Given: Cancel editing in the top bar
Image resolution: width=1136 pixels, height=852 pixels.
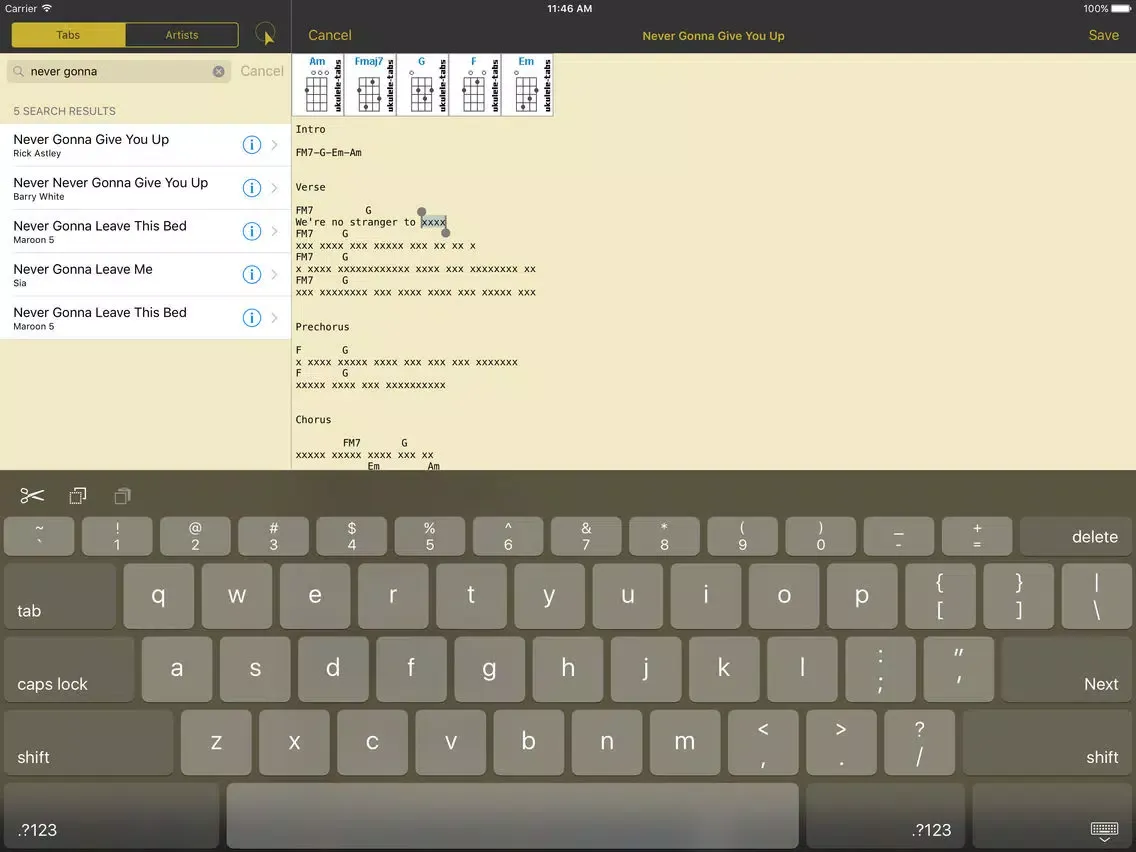Looking at the screenshot, I should [329, 35].
